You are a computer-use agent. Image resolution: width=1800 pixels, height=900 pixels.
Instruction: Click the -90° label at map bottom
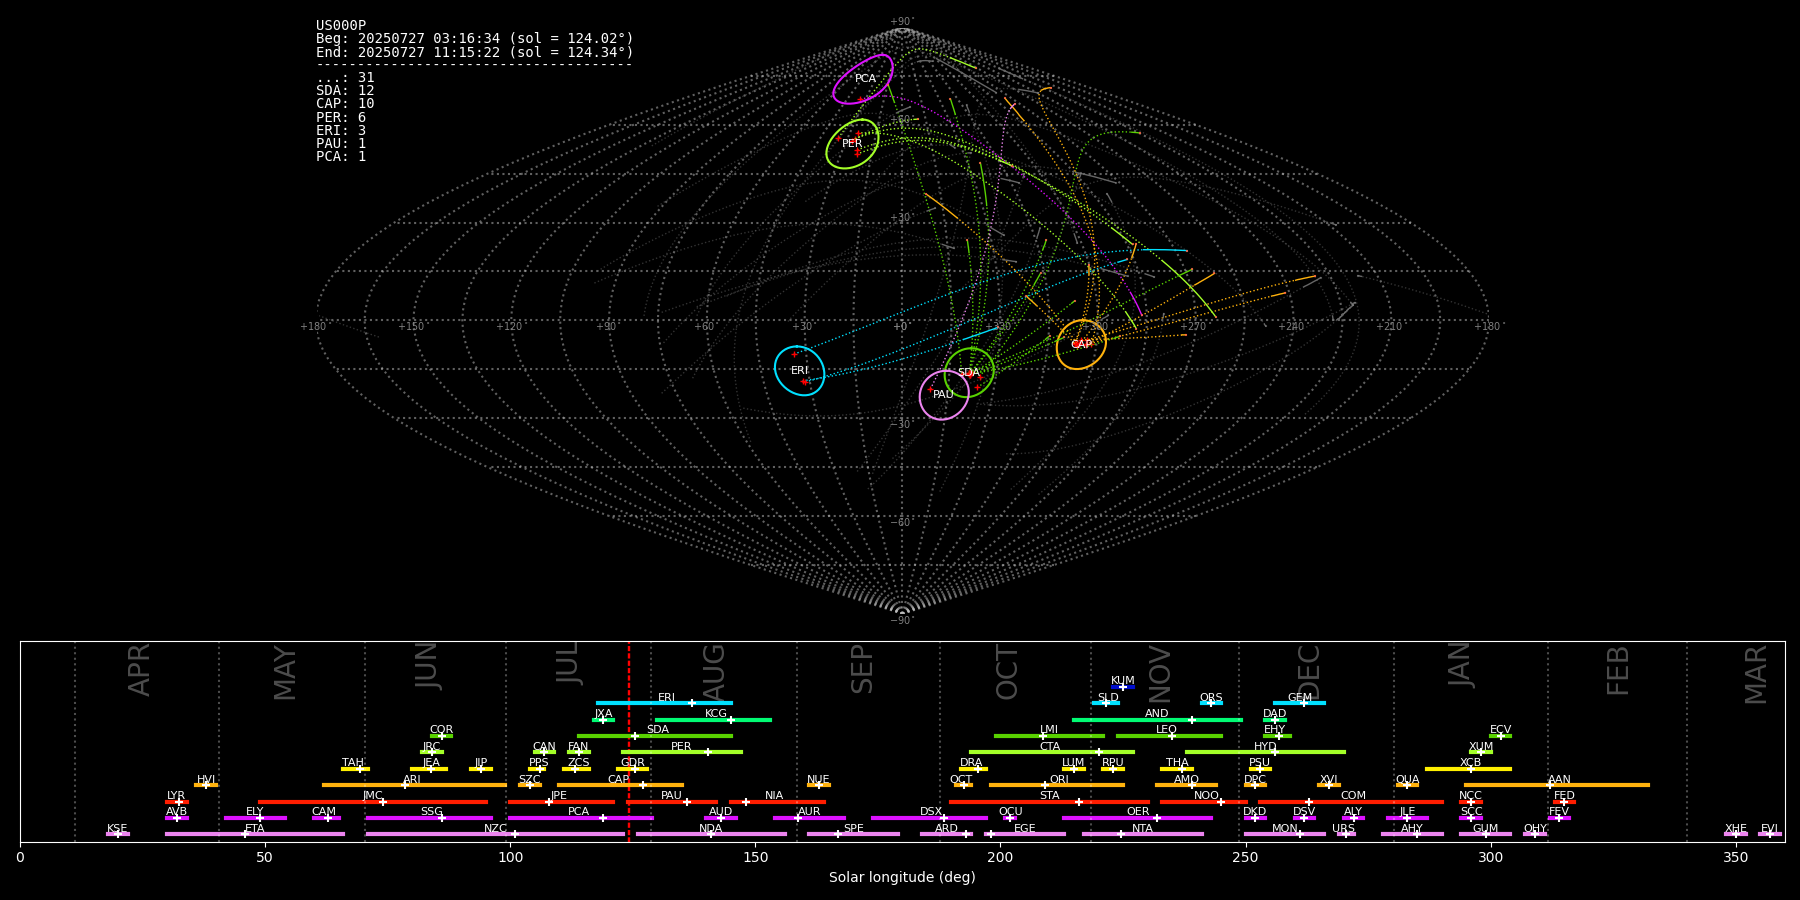901,620
